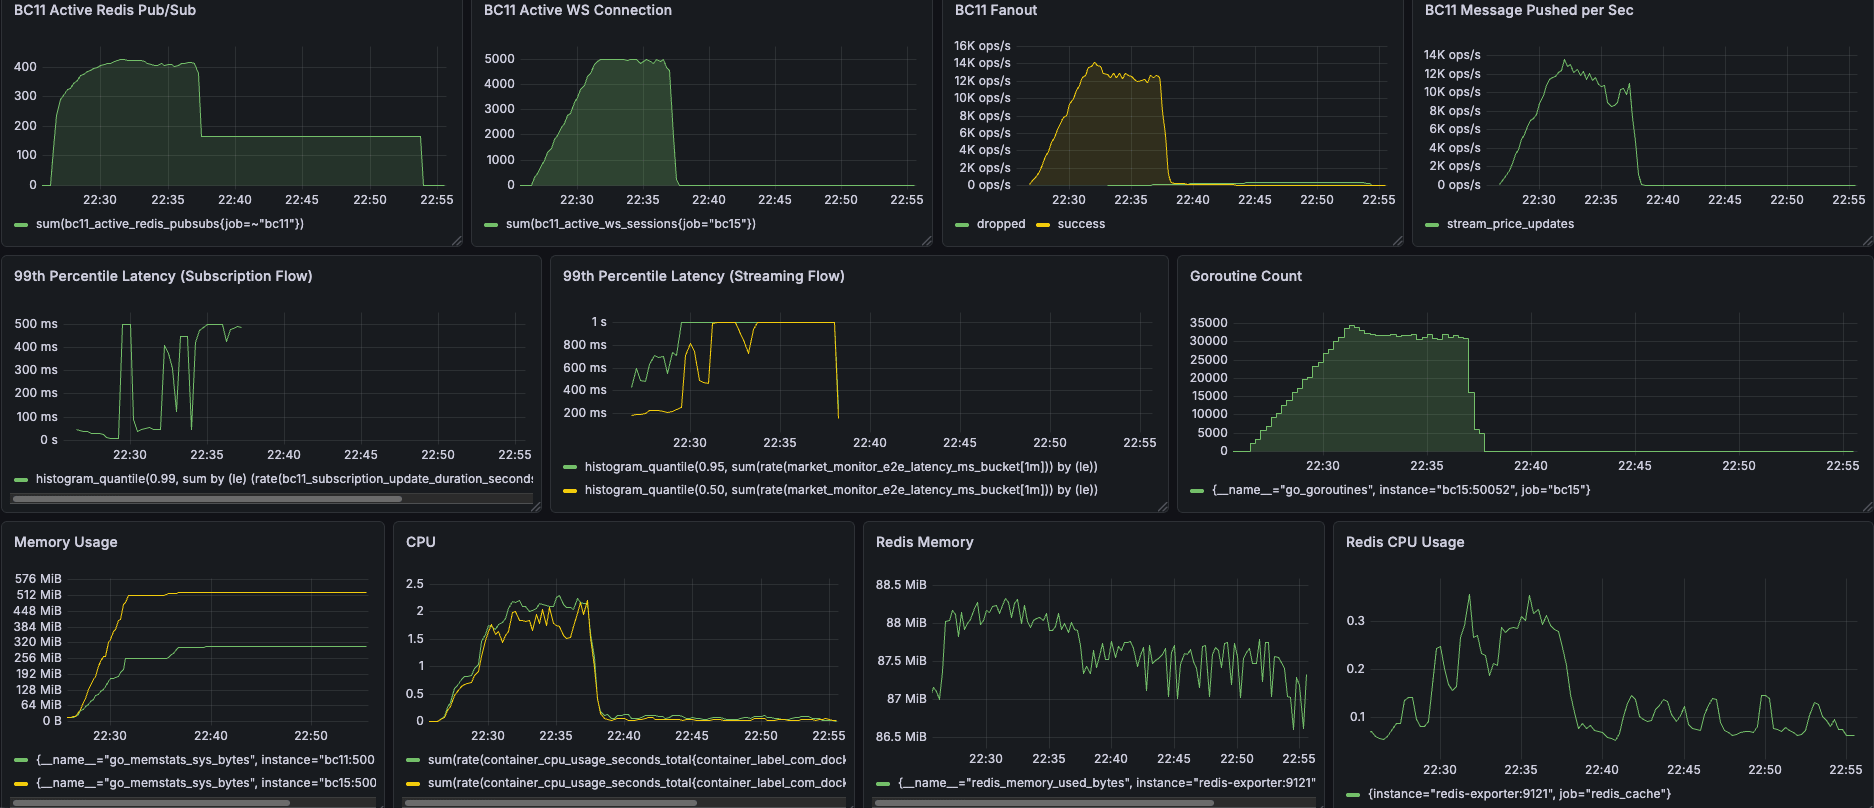Screen dimensions: 1874x808
Task: Click resize handle of BC11 Active WS Connection panel
Action: pyautogui.click(x=927, y=241)
